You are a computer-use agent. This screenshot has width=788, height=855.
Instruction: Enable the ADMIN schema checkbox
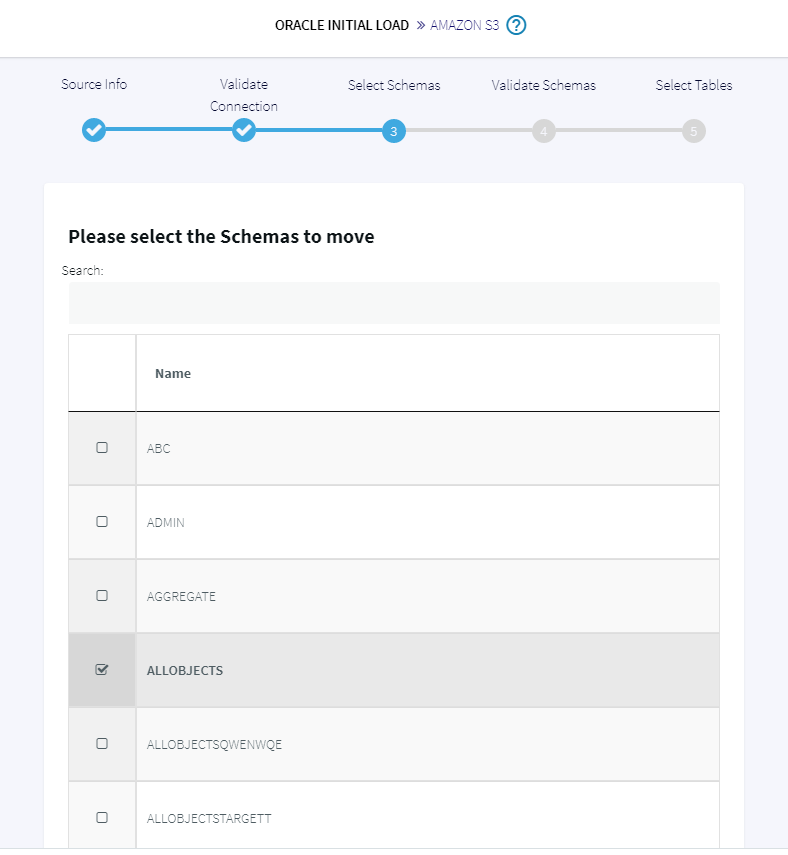pos(102,522)
